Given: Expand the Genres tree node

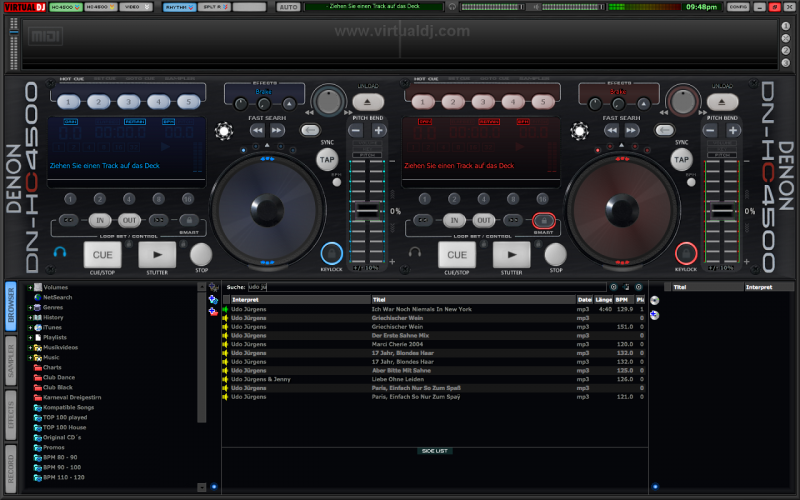Looking at the screenshot, I should [x=30, y=308].
